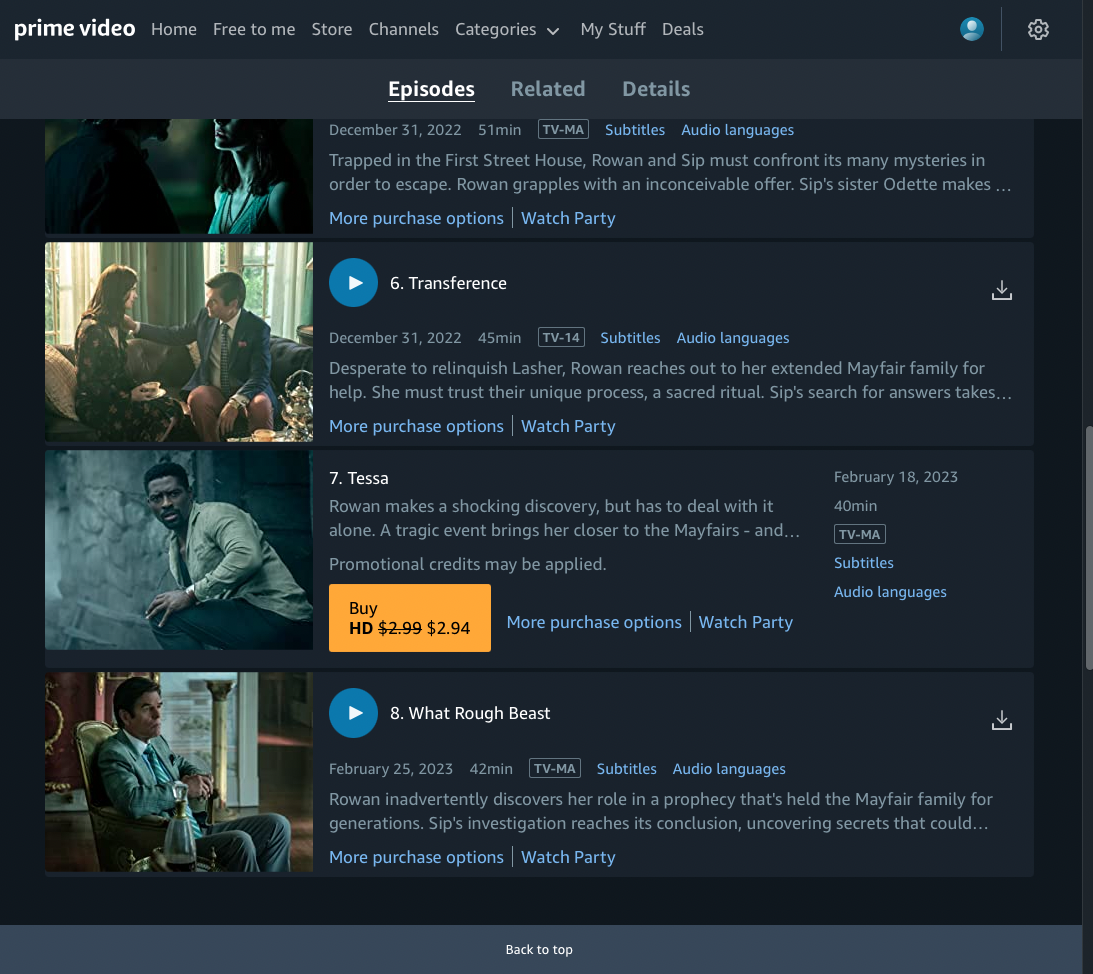This screenshot has width=1093, height=974.
Task: Open More purchase options for episode 6
Action: [416, 426]
